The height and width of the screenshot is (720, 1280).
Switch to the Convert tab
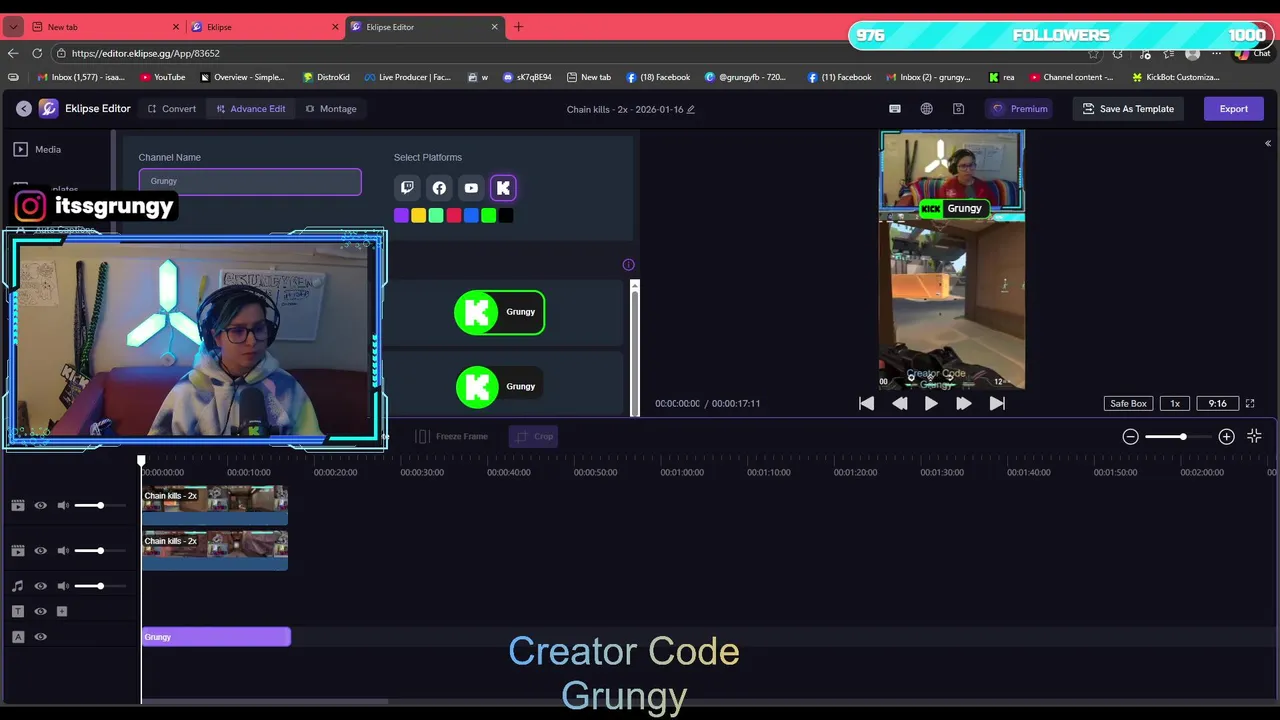(x=172, y=108)
